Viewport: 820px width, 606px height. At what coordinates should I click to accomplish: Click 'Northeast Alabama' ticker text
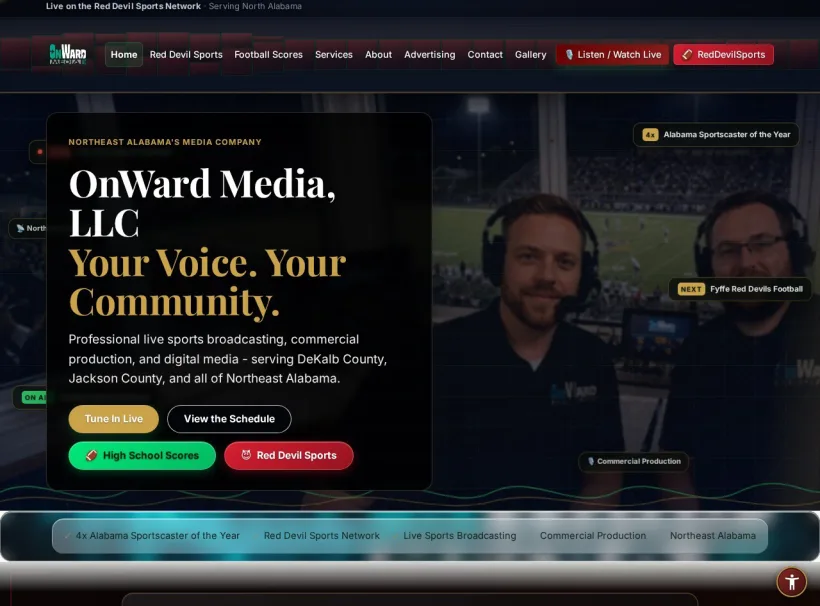pyautogui.click(x=713, y=535)
